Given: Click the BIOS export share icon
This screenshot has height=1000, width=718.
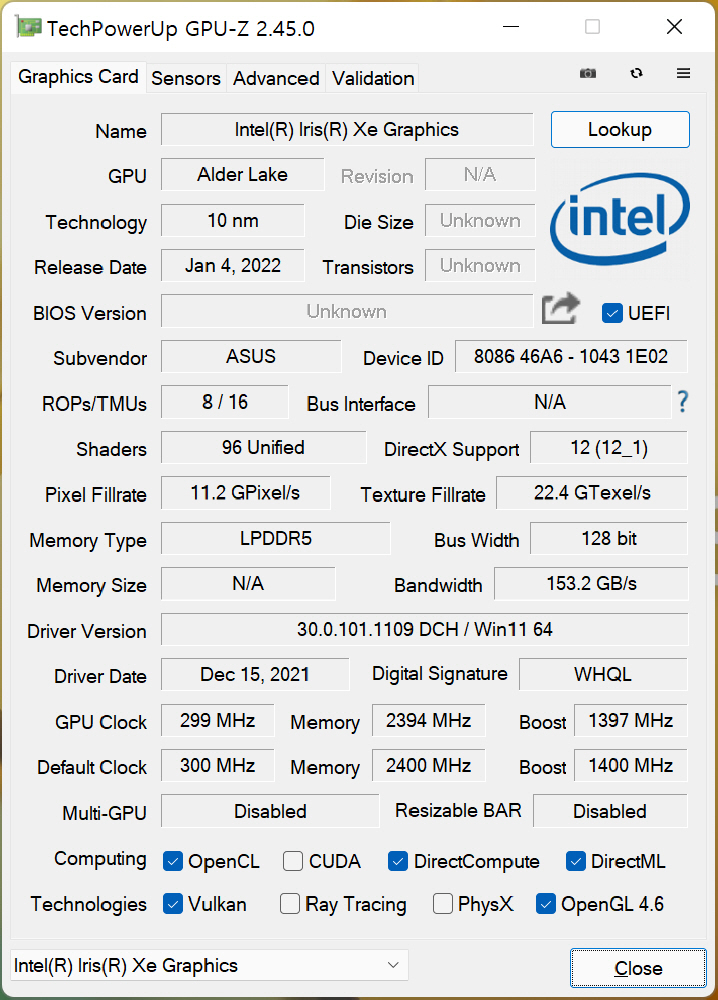Looking at the screenshot, I should pos(560,309).
